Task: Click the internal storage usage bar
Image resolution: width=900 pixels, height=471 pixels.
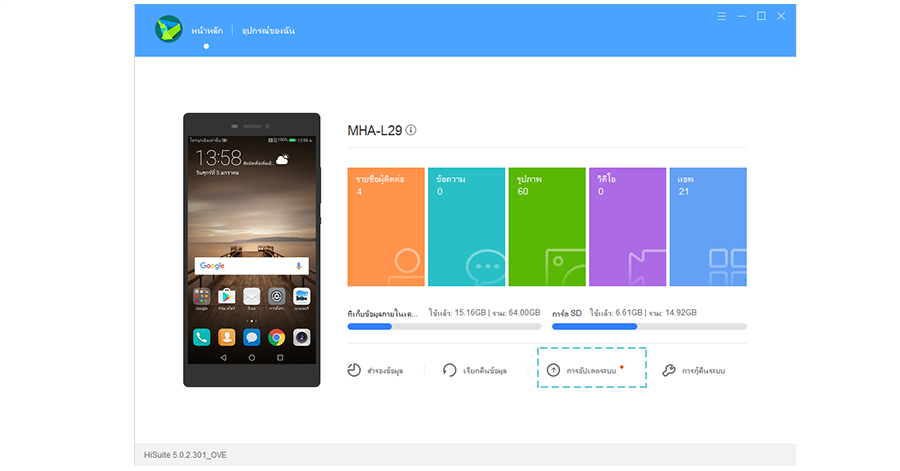Action: tap(444, 326)
